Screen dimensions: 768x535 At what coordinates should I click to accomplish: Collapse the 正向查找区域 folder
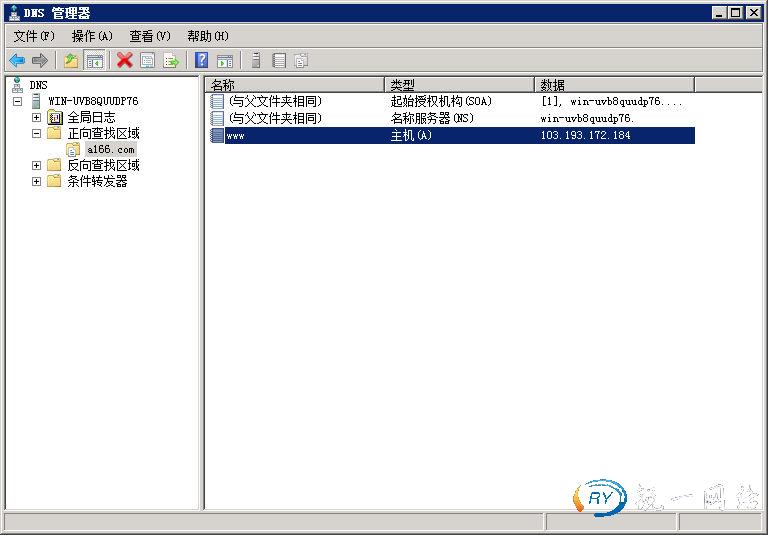point(37,134)
